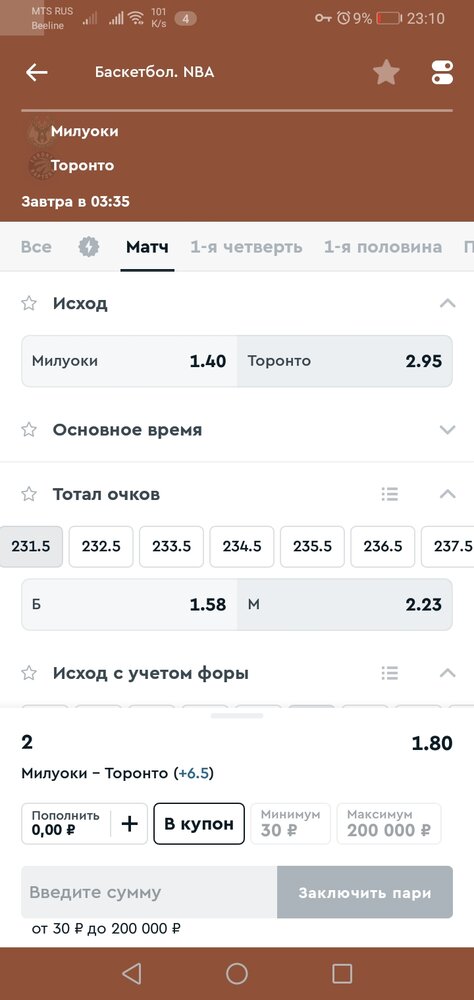Select the 234.5 total line
Viewport: 474px width, 1000px height.
(x=242, y=547)
